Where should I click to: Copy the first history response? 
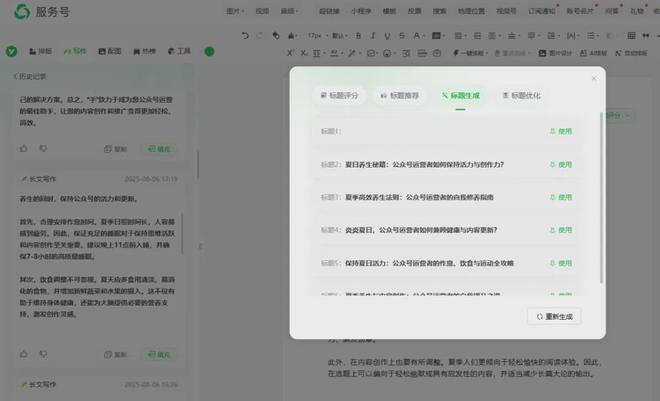[x=115, y=149]
